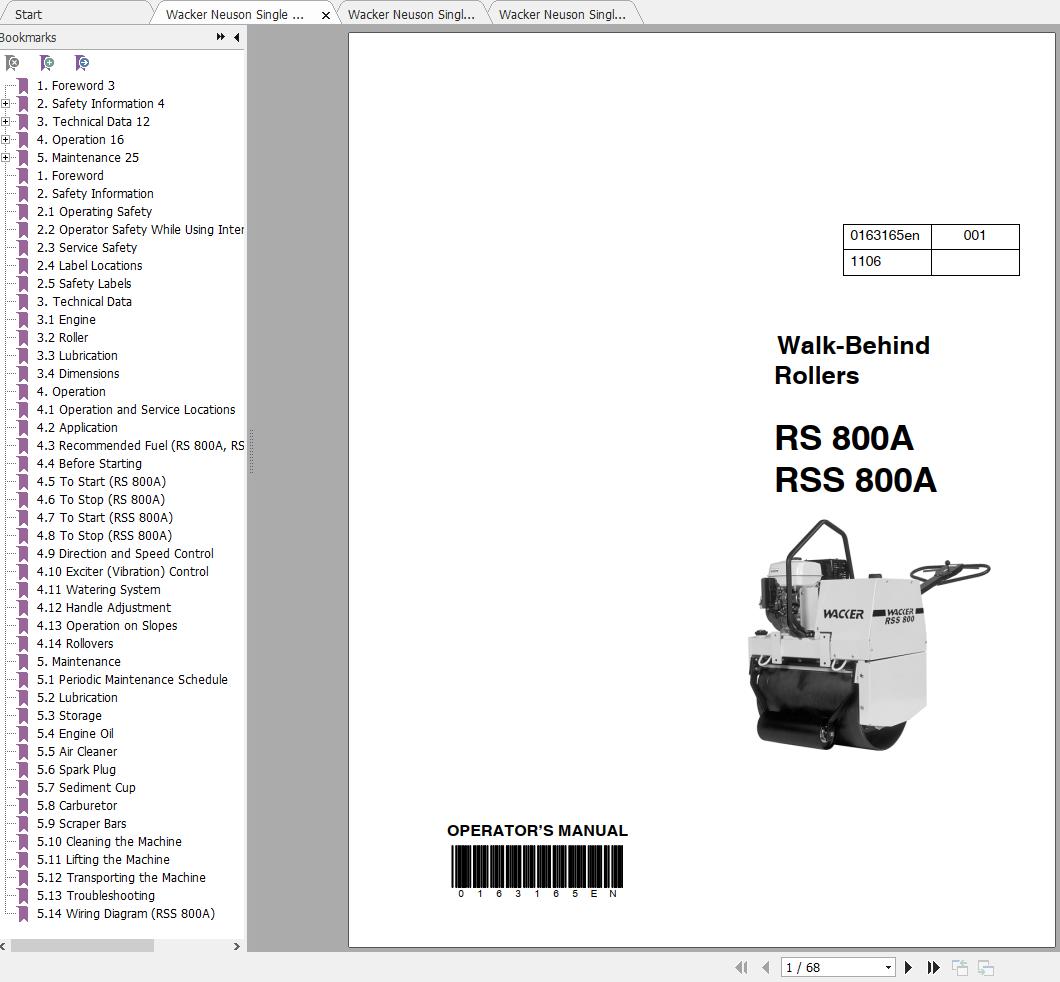Click the next view icon in status bar
The width and height of the screenshot is (1060, 982).
click(x=986, y=967)
